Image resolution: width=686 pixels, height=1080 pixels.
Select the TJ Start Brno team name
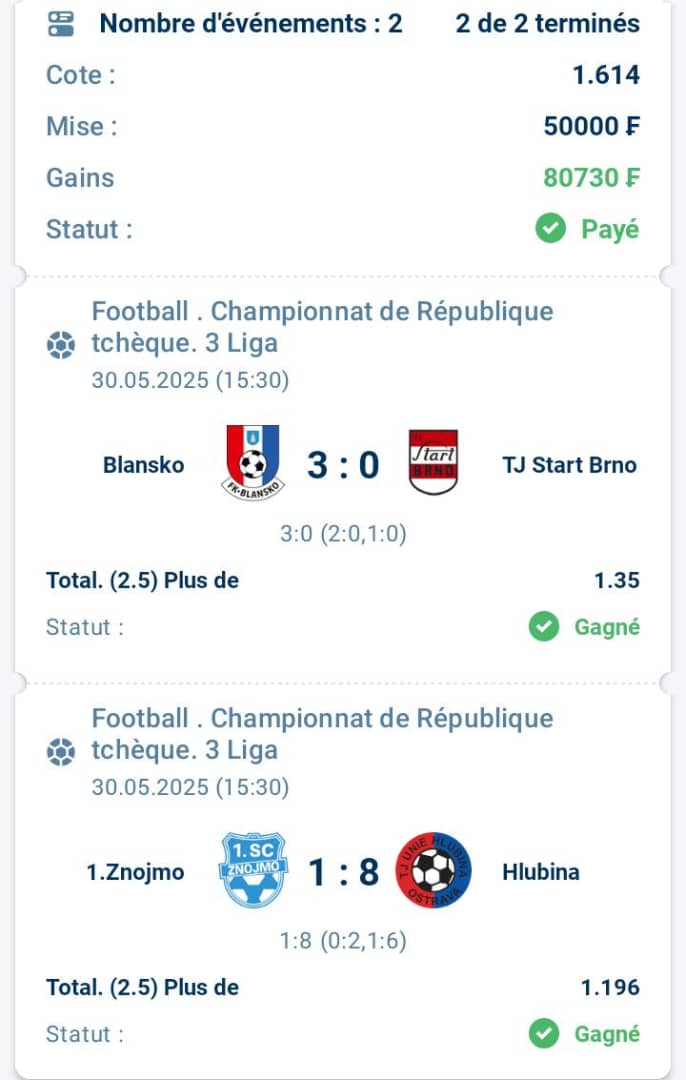[570, 465]
